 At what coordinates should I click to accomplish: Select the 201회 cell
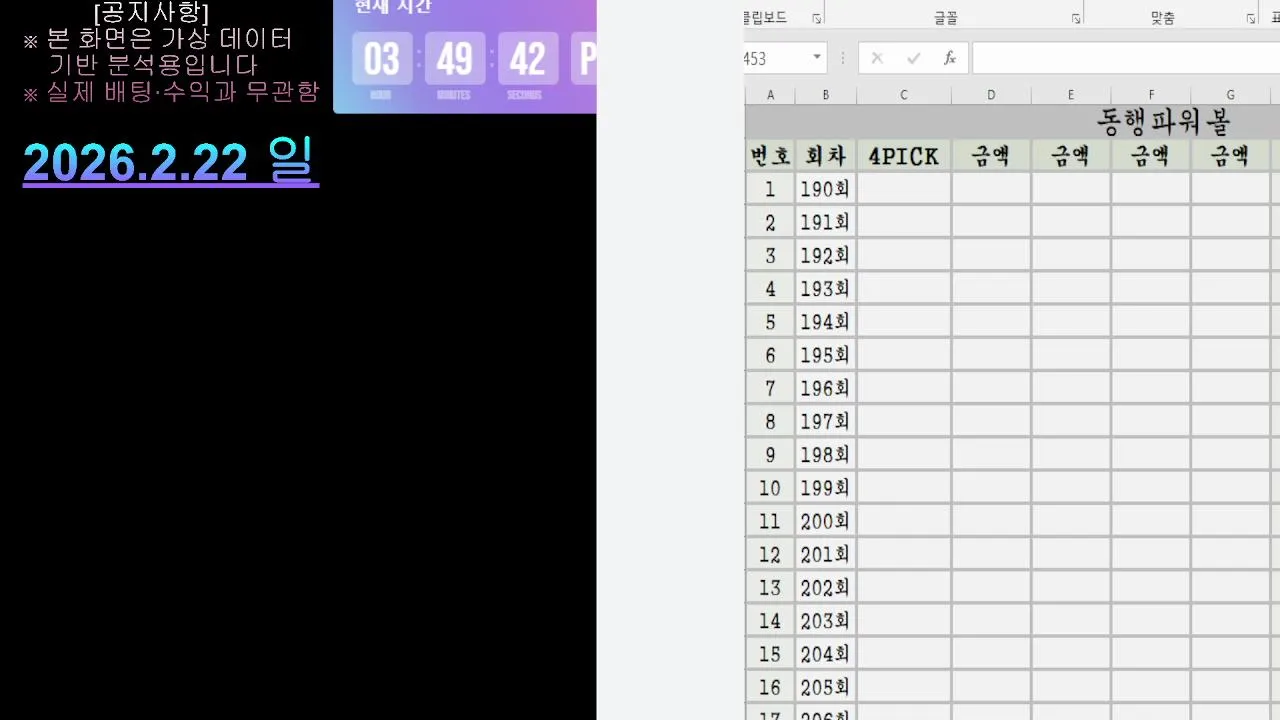pos(826,554)
